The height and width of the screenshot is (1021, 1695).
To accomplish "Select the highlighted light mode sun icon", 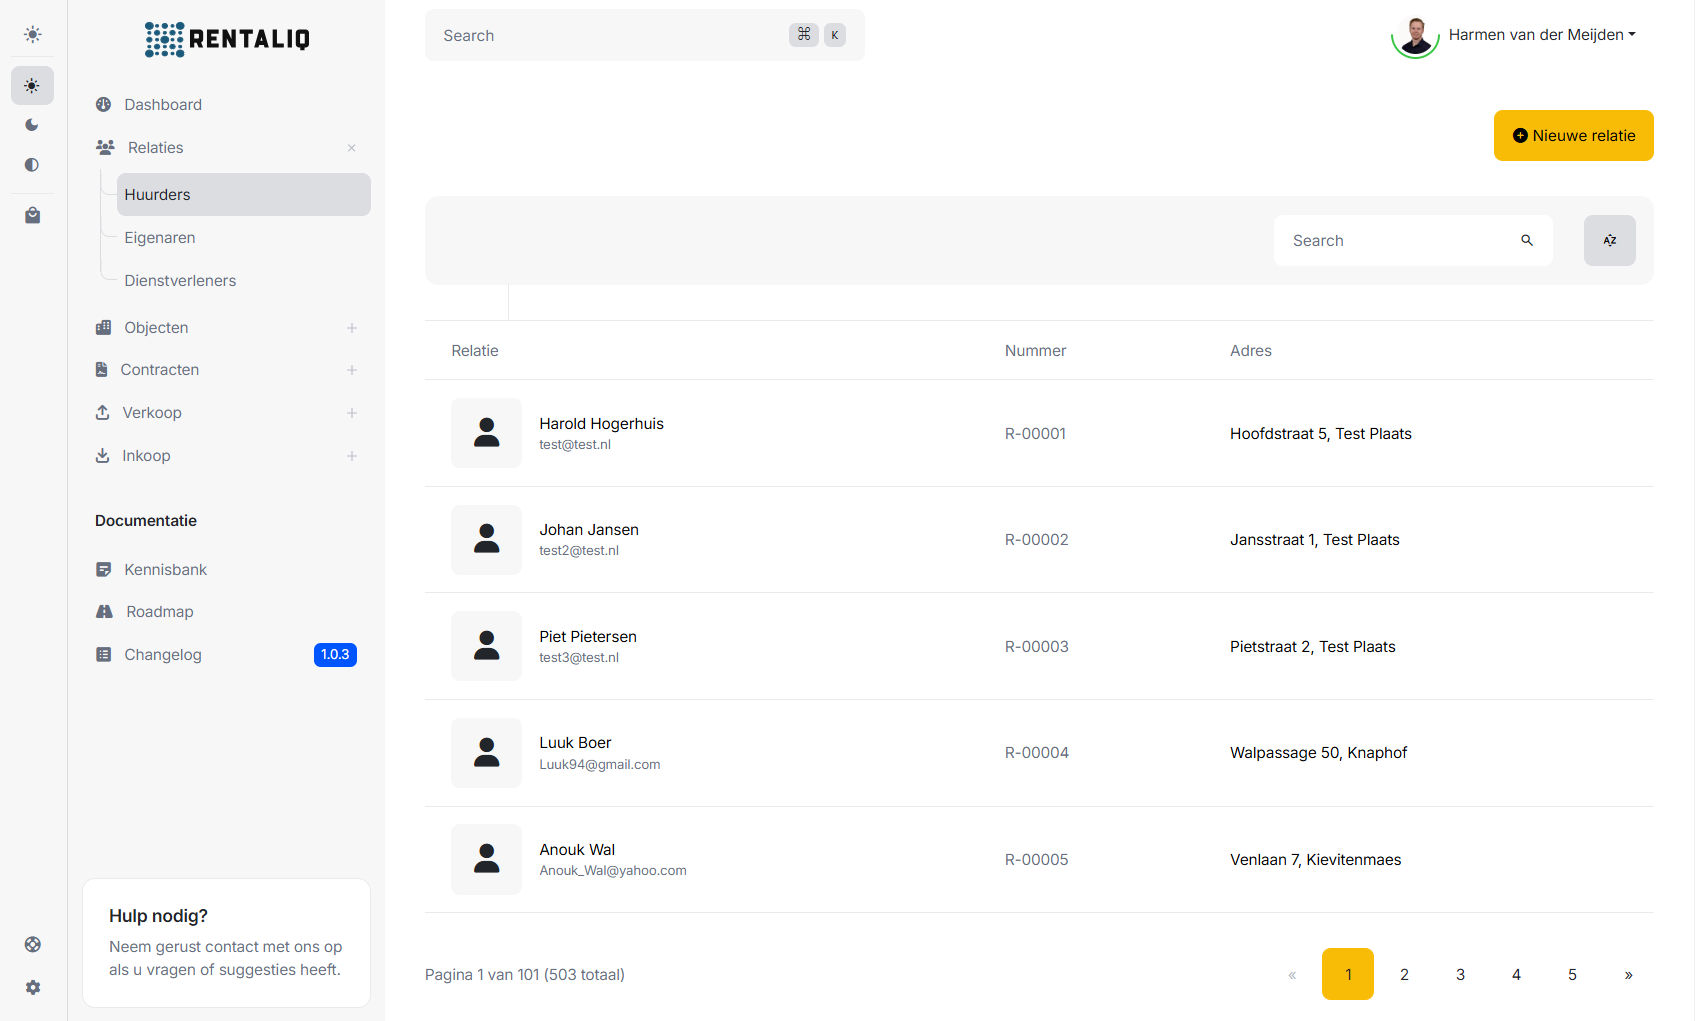I will pyautogui.click(x=32, y=86).
